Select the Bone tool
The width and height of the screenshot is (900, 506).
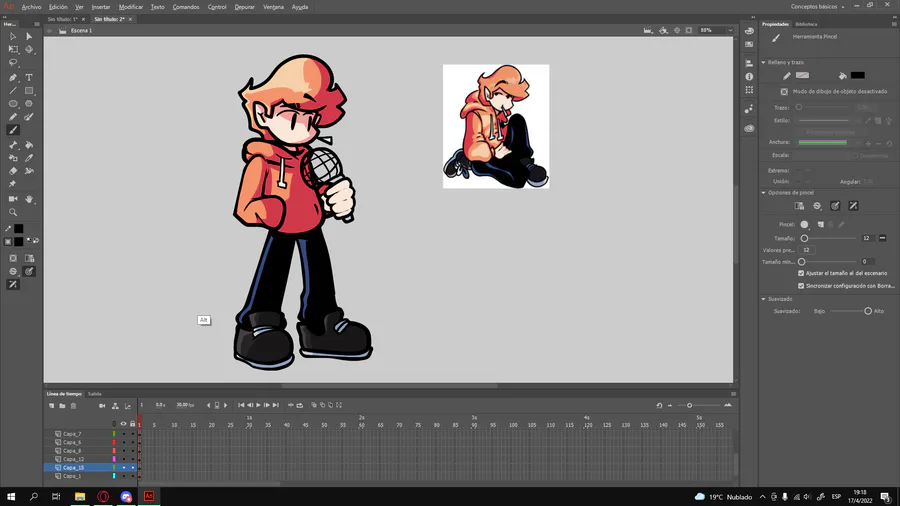(x=13, y=145)
